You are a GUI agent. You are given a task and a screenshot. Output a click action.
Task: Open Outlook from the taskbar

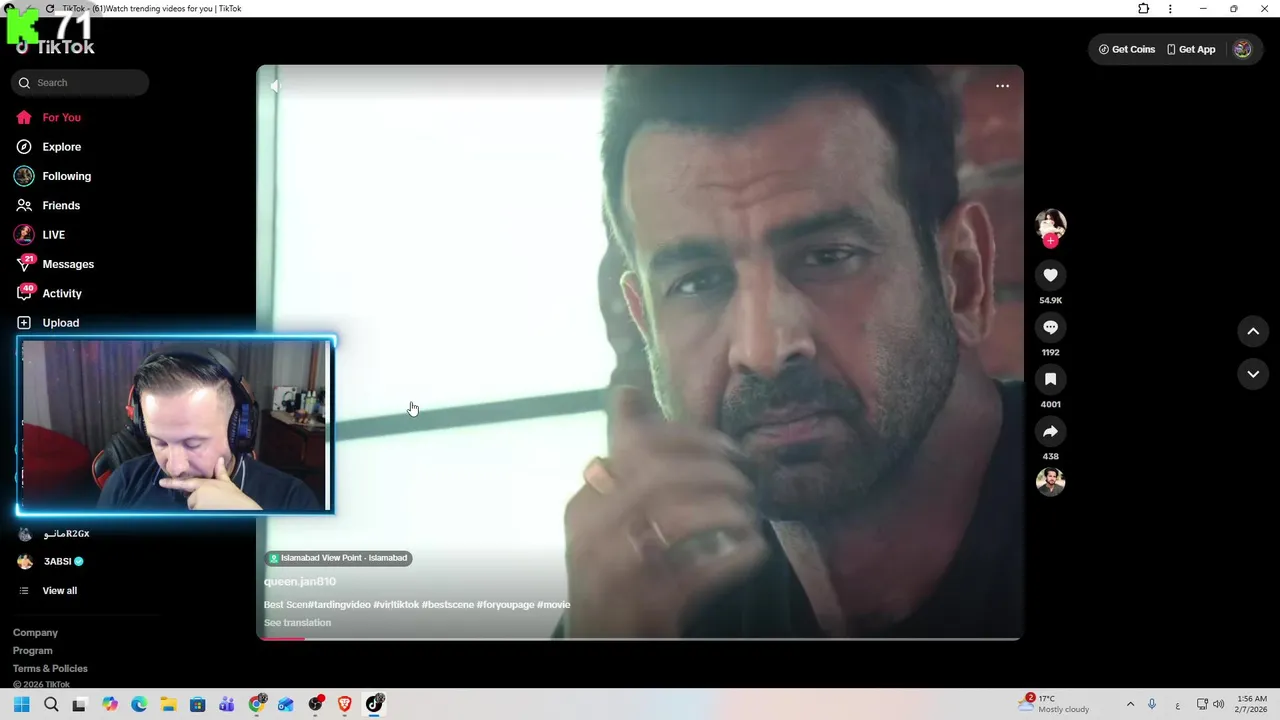click(x=286, y=704)
